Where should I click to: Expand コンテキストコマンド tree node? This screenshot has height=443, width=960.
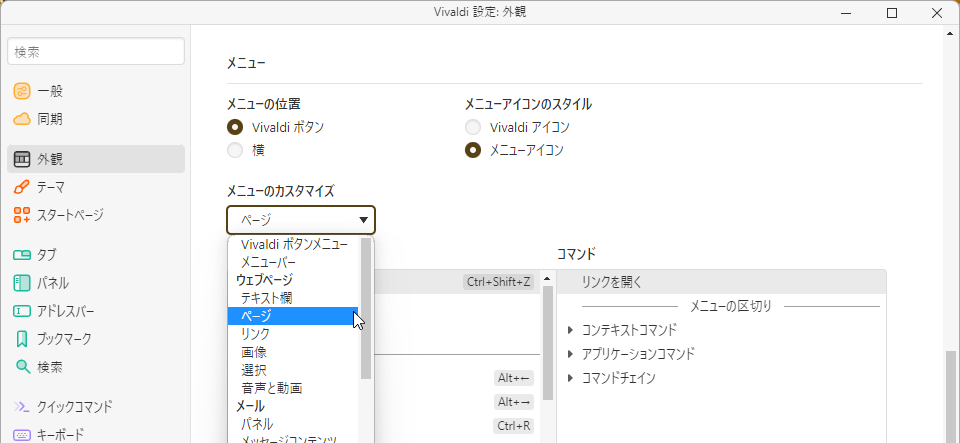click(x=571, y=330)
